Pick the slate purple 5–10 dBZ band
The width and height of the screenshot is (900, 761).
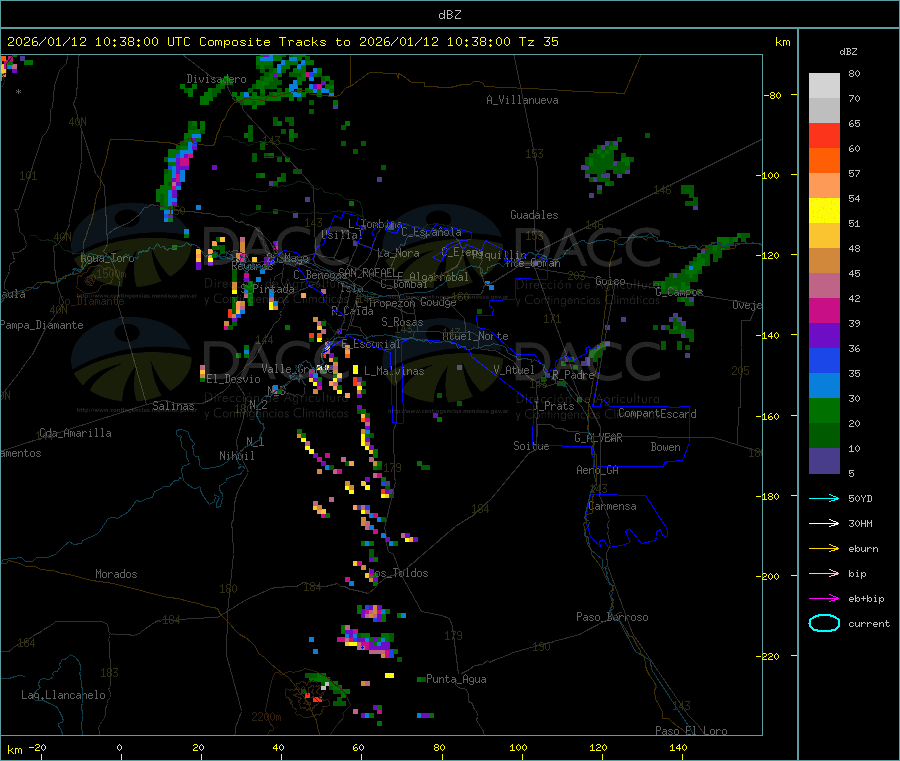pos(824,461)
